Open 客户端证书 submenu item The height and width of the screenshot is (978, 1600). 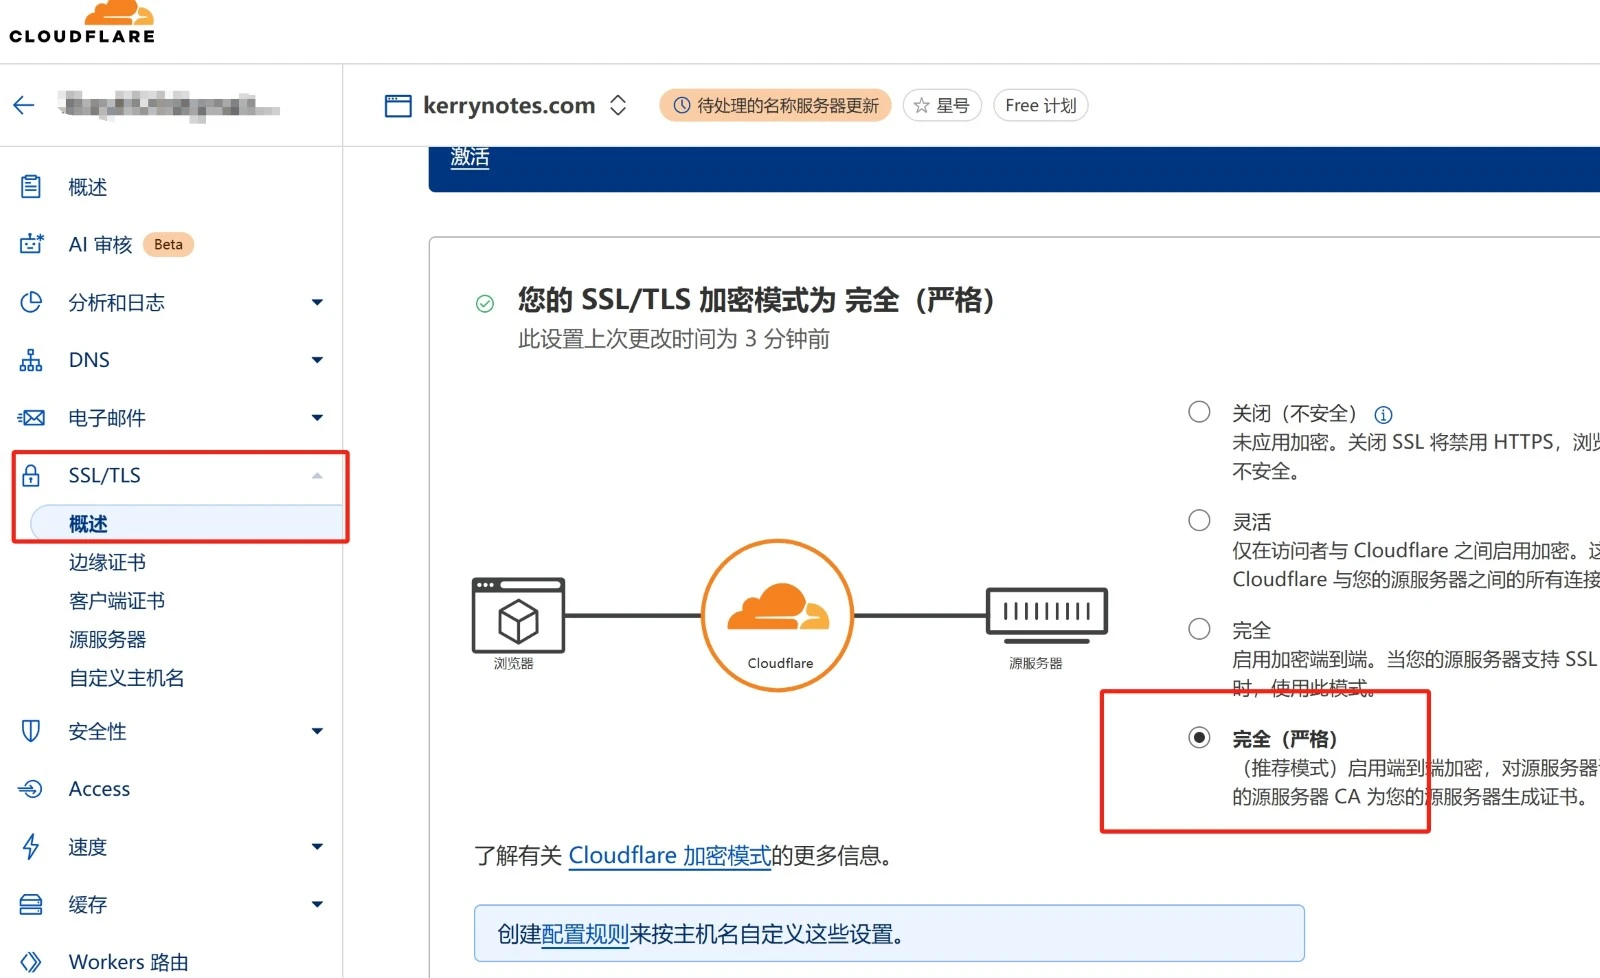click(117, 600)
